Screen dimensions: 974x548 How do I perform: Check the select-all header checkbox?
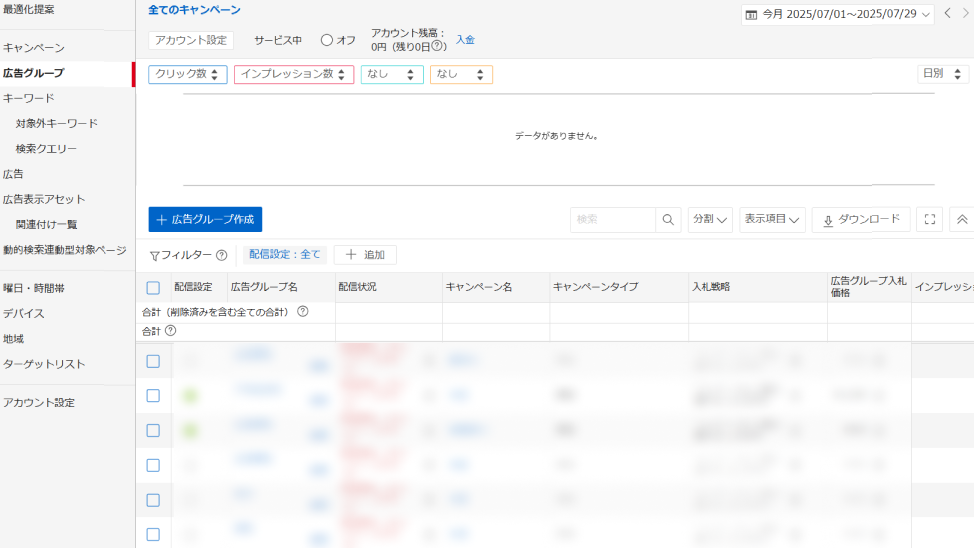point(153,288)
